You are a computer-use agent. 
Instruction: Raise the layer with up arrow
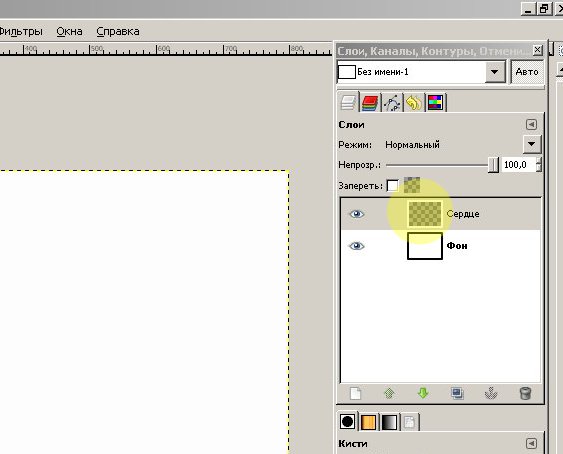389,393
